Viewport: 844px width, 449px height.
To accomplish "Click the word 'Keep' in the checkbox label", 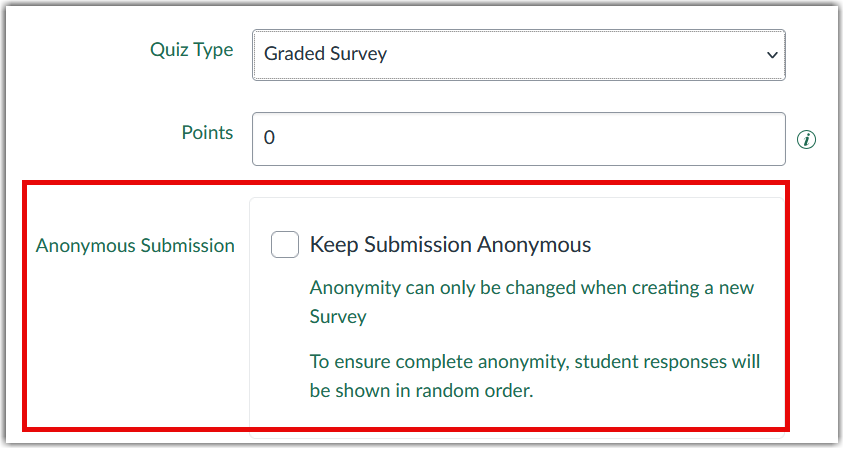I will click(333, 244).
